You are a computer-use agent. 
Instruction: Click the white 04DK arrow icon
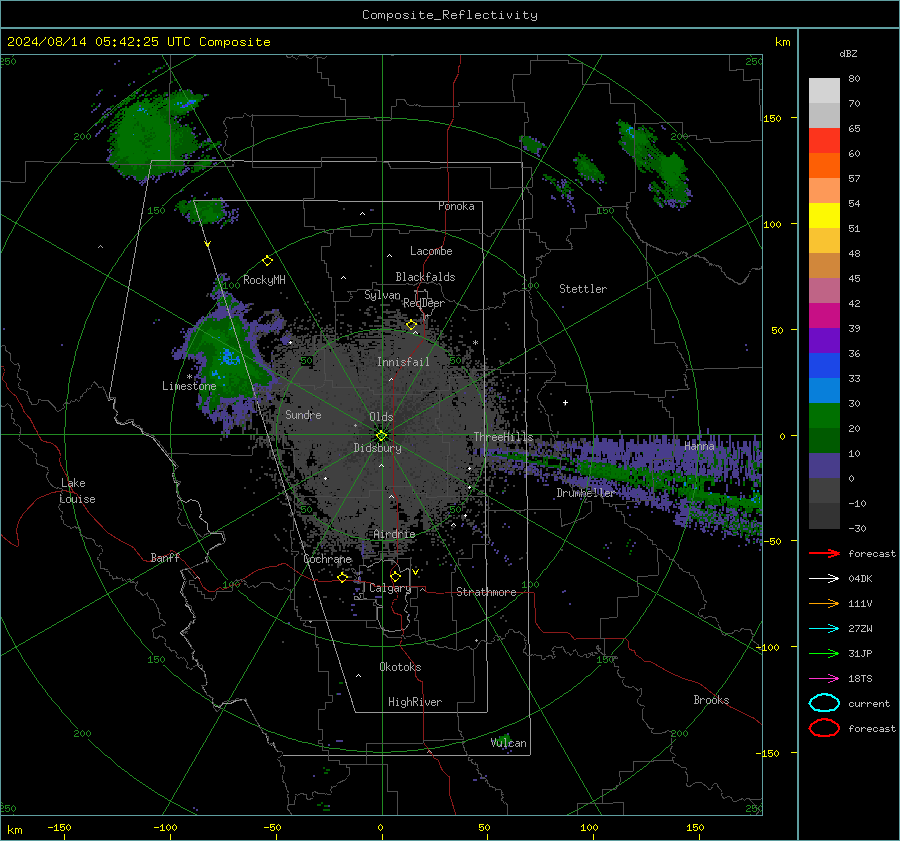pos(824,579)
